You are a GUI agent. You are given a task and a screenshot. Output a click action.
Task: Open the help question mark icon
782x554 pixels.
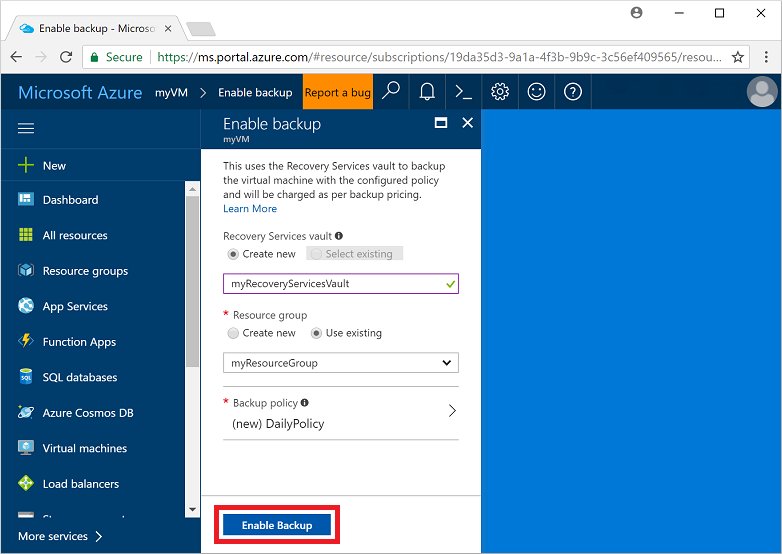(x=573, y=92)
